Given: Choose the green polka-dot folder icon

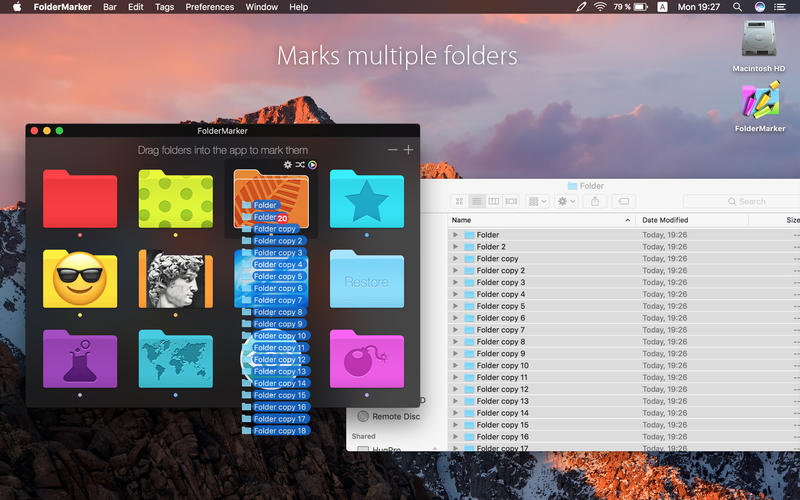Looking at the screenshot, I should point(176,199).
